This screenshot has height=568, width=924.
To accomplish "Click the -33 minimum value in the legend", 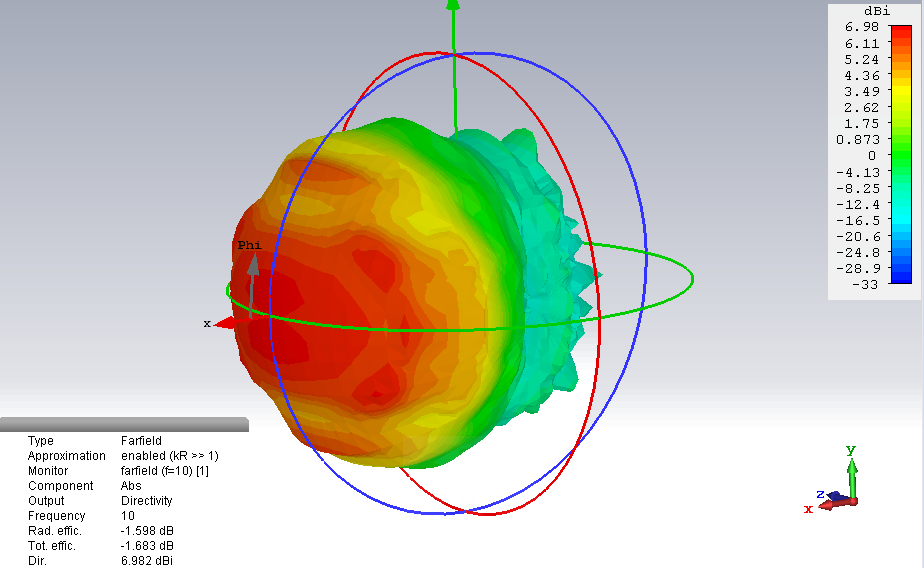I will [865, 285].
